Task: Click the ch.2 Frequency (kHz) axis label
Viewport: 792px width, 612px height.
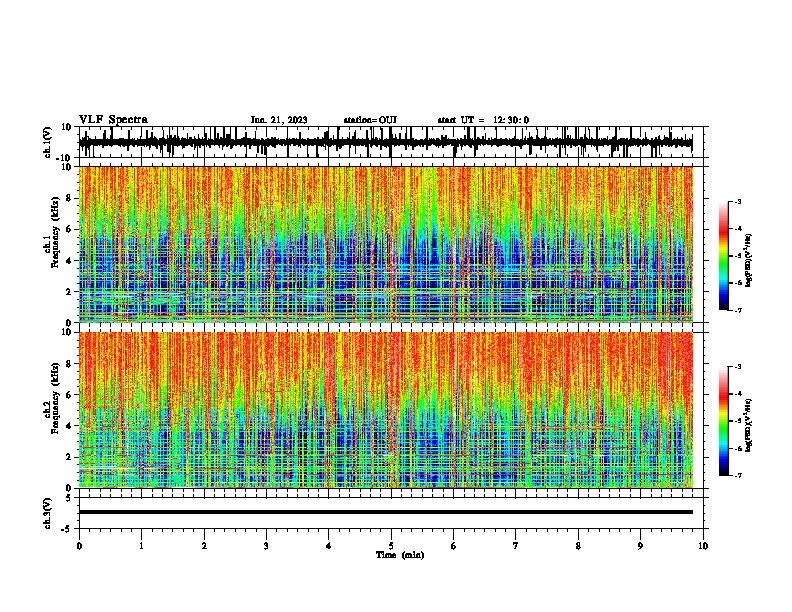Action: [x=52, y=398]
